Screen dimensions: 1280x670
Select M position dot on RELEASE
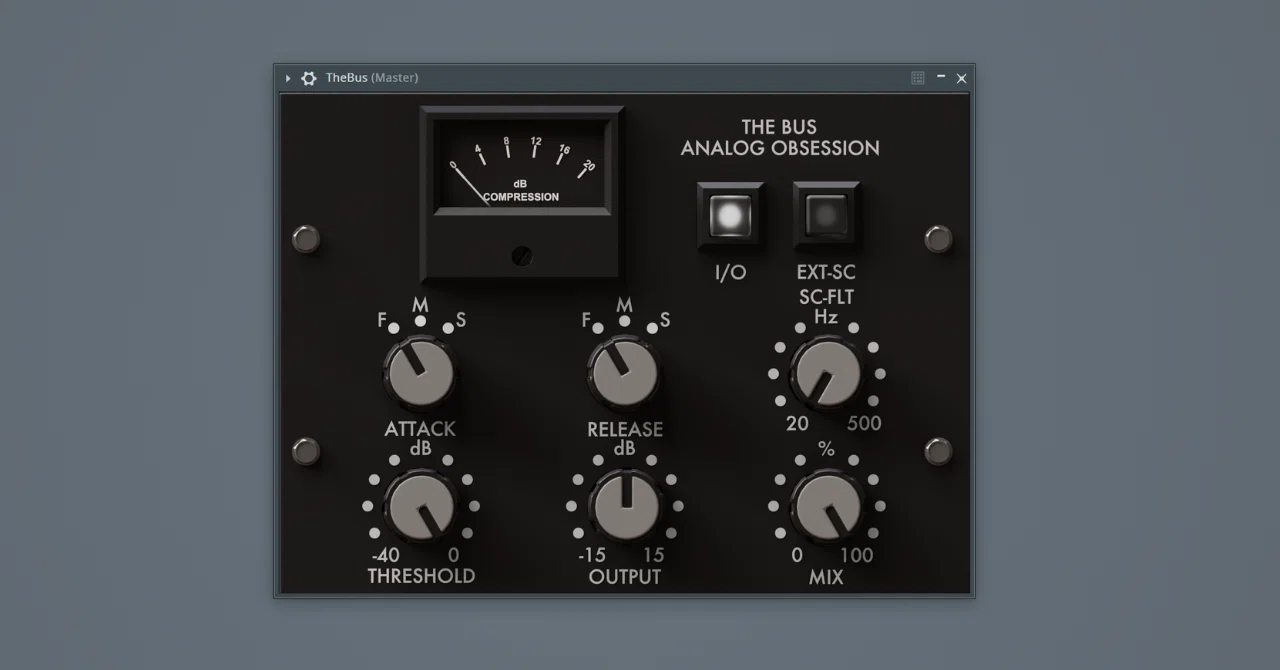click(x=624, y=321)
